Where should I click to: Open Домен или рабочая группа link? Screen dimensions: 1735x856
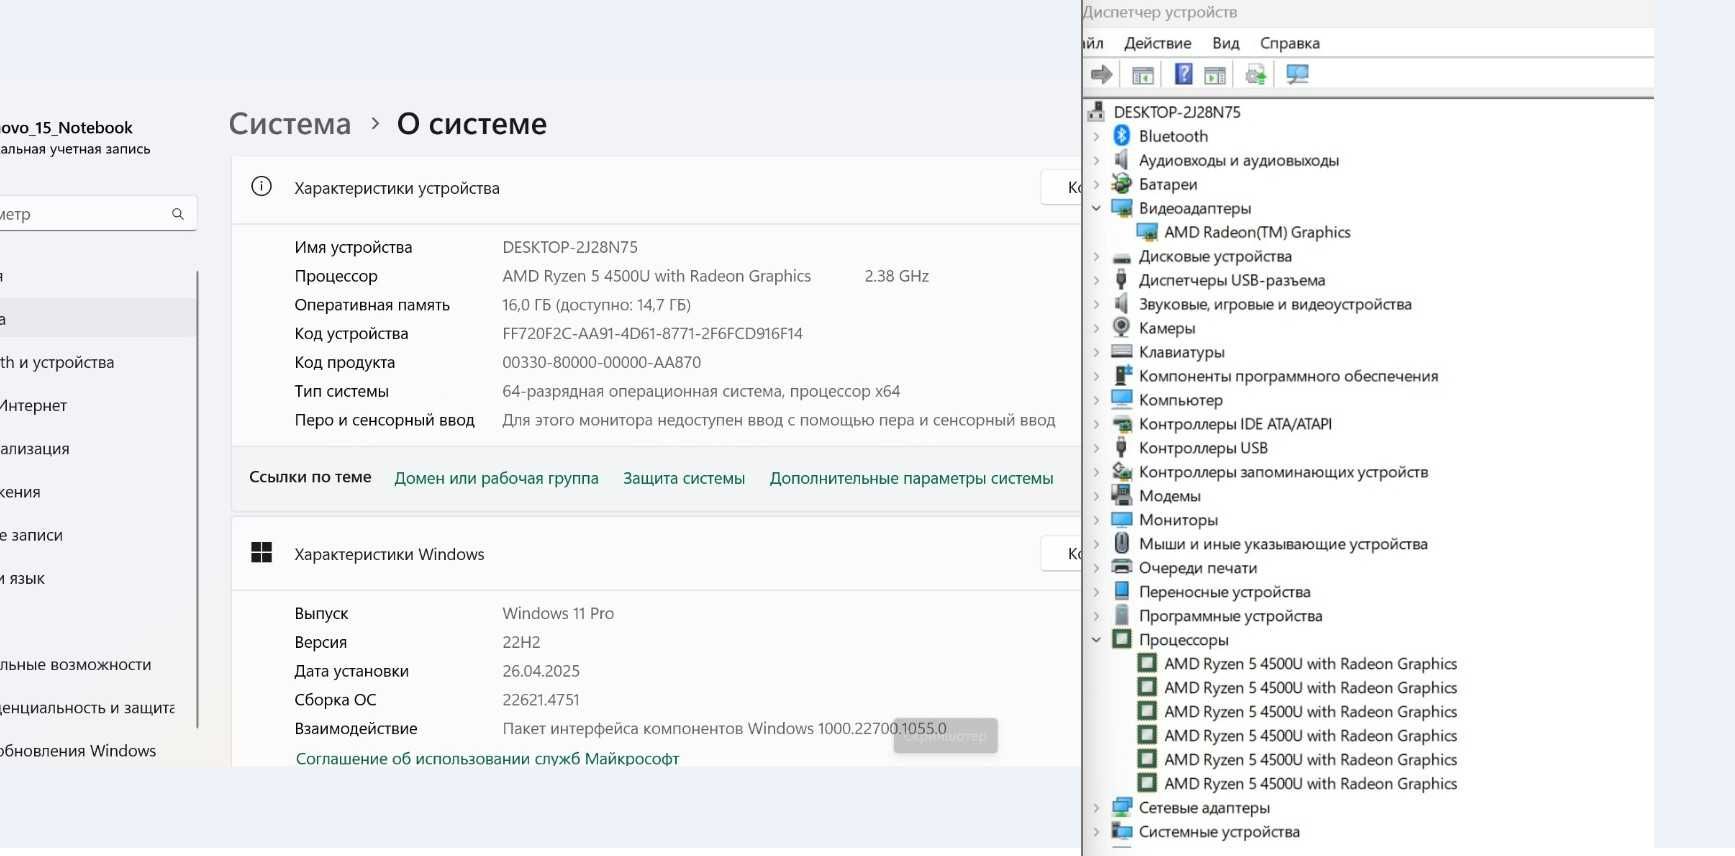click(496, 478)
